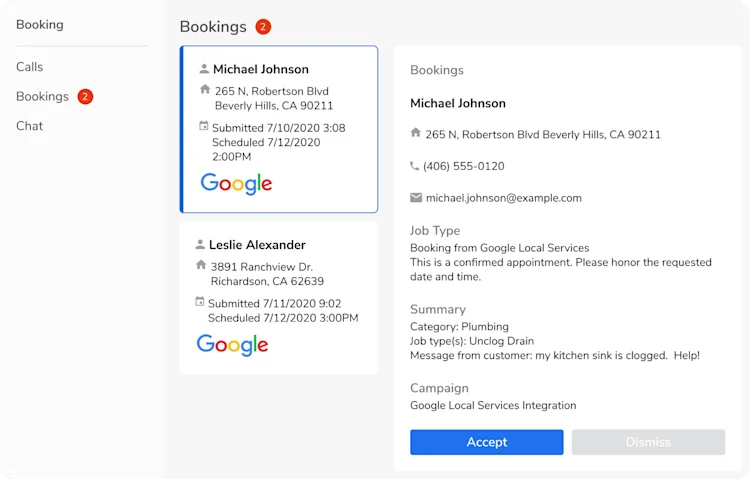Click the address line in the details panel
The image size is (750, 479).
tap(543, 134)
